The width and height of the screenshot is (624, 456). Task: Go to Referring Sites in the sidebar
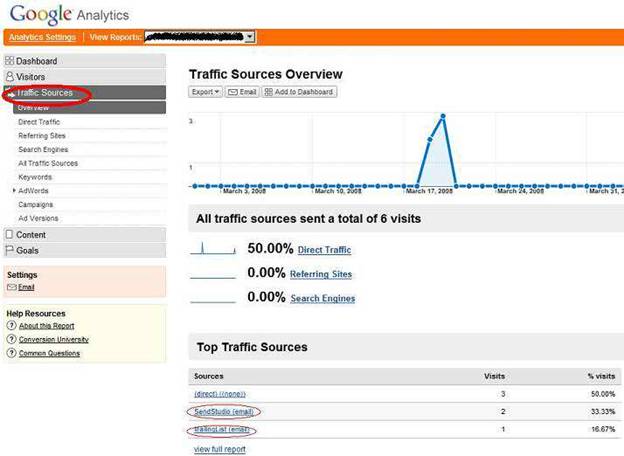coord(42,136)
